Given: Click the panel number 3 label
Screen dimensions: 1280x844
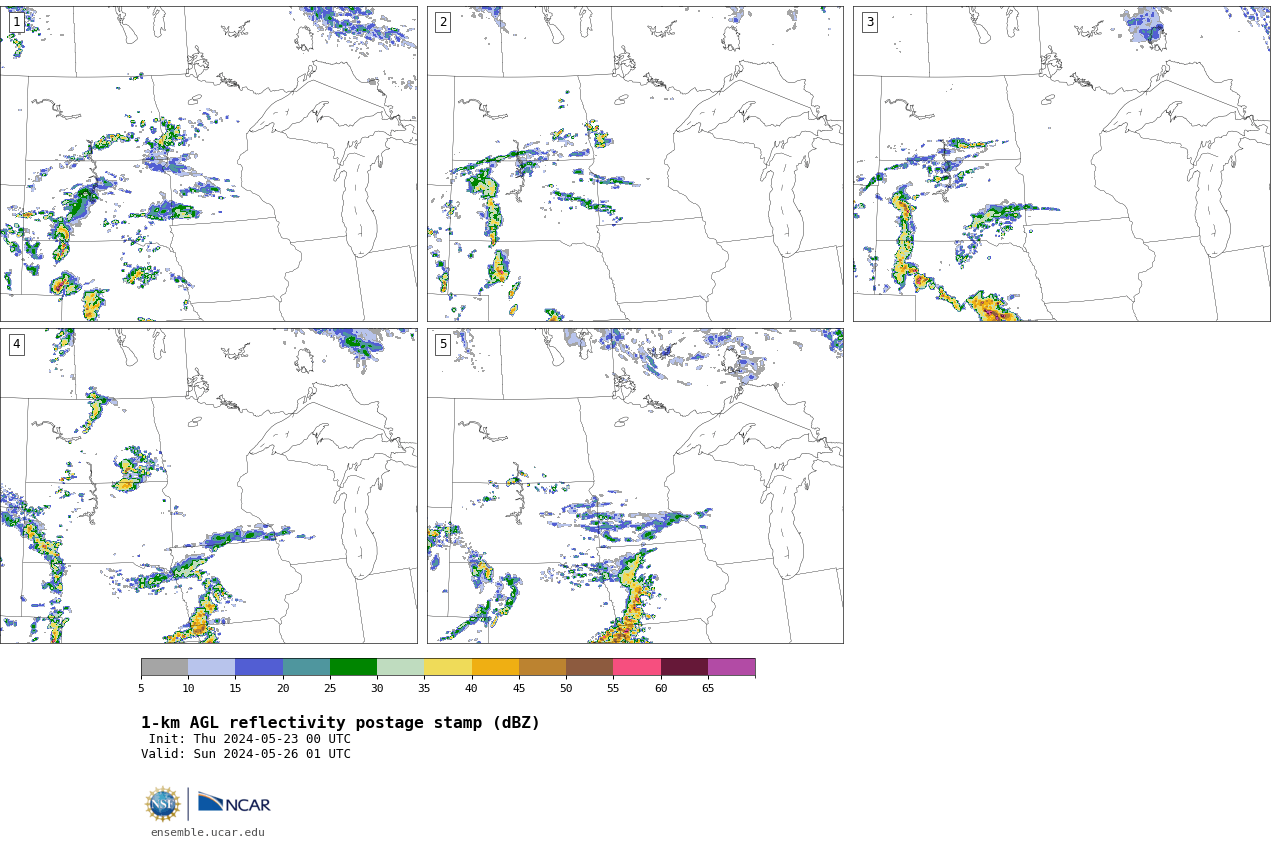Looking at the screenshot, I should click(x=869, y=22).
